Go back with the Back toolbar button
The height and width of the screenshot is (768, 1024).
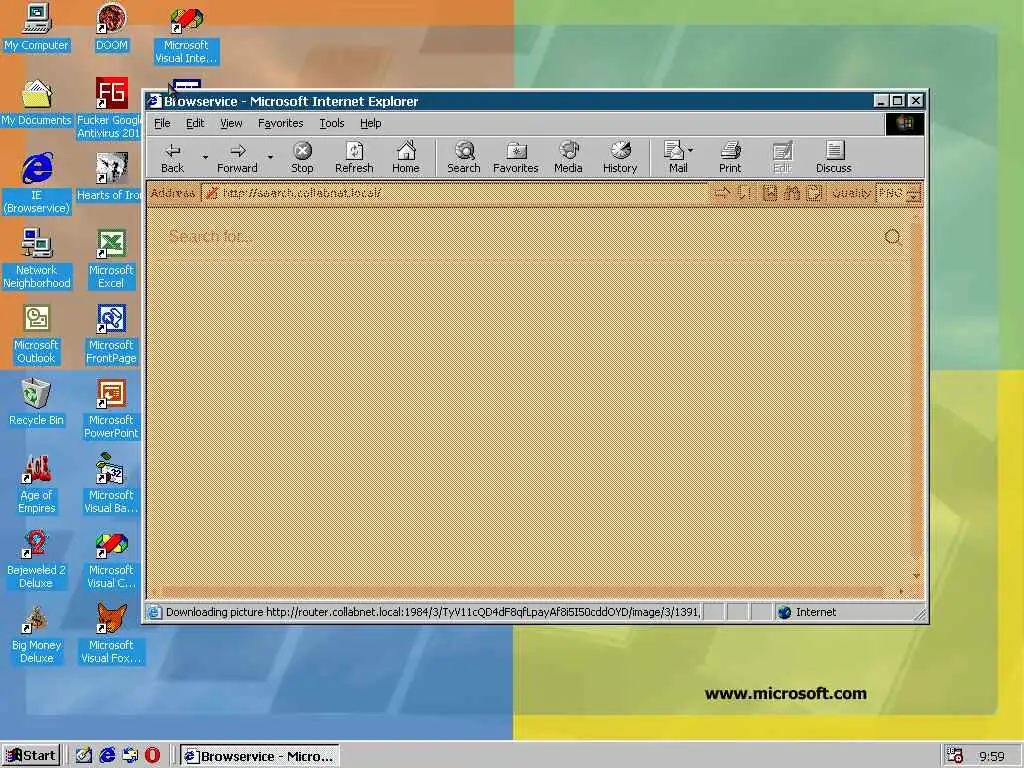tap(172, 158)
